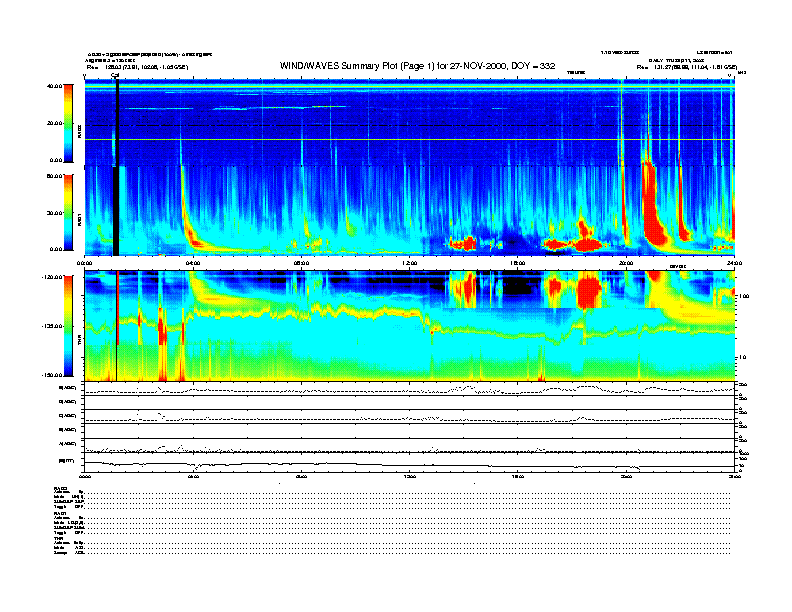Click 04:00 tick label under RAD1 spectrogram
The height and width of the screenshot is (612, 792).
point(192,263)
